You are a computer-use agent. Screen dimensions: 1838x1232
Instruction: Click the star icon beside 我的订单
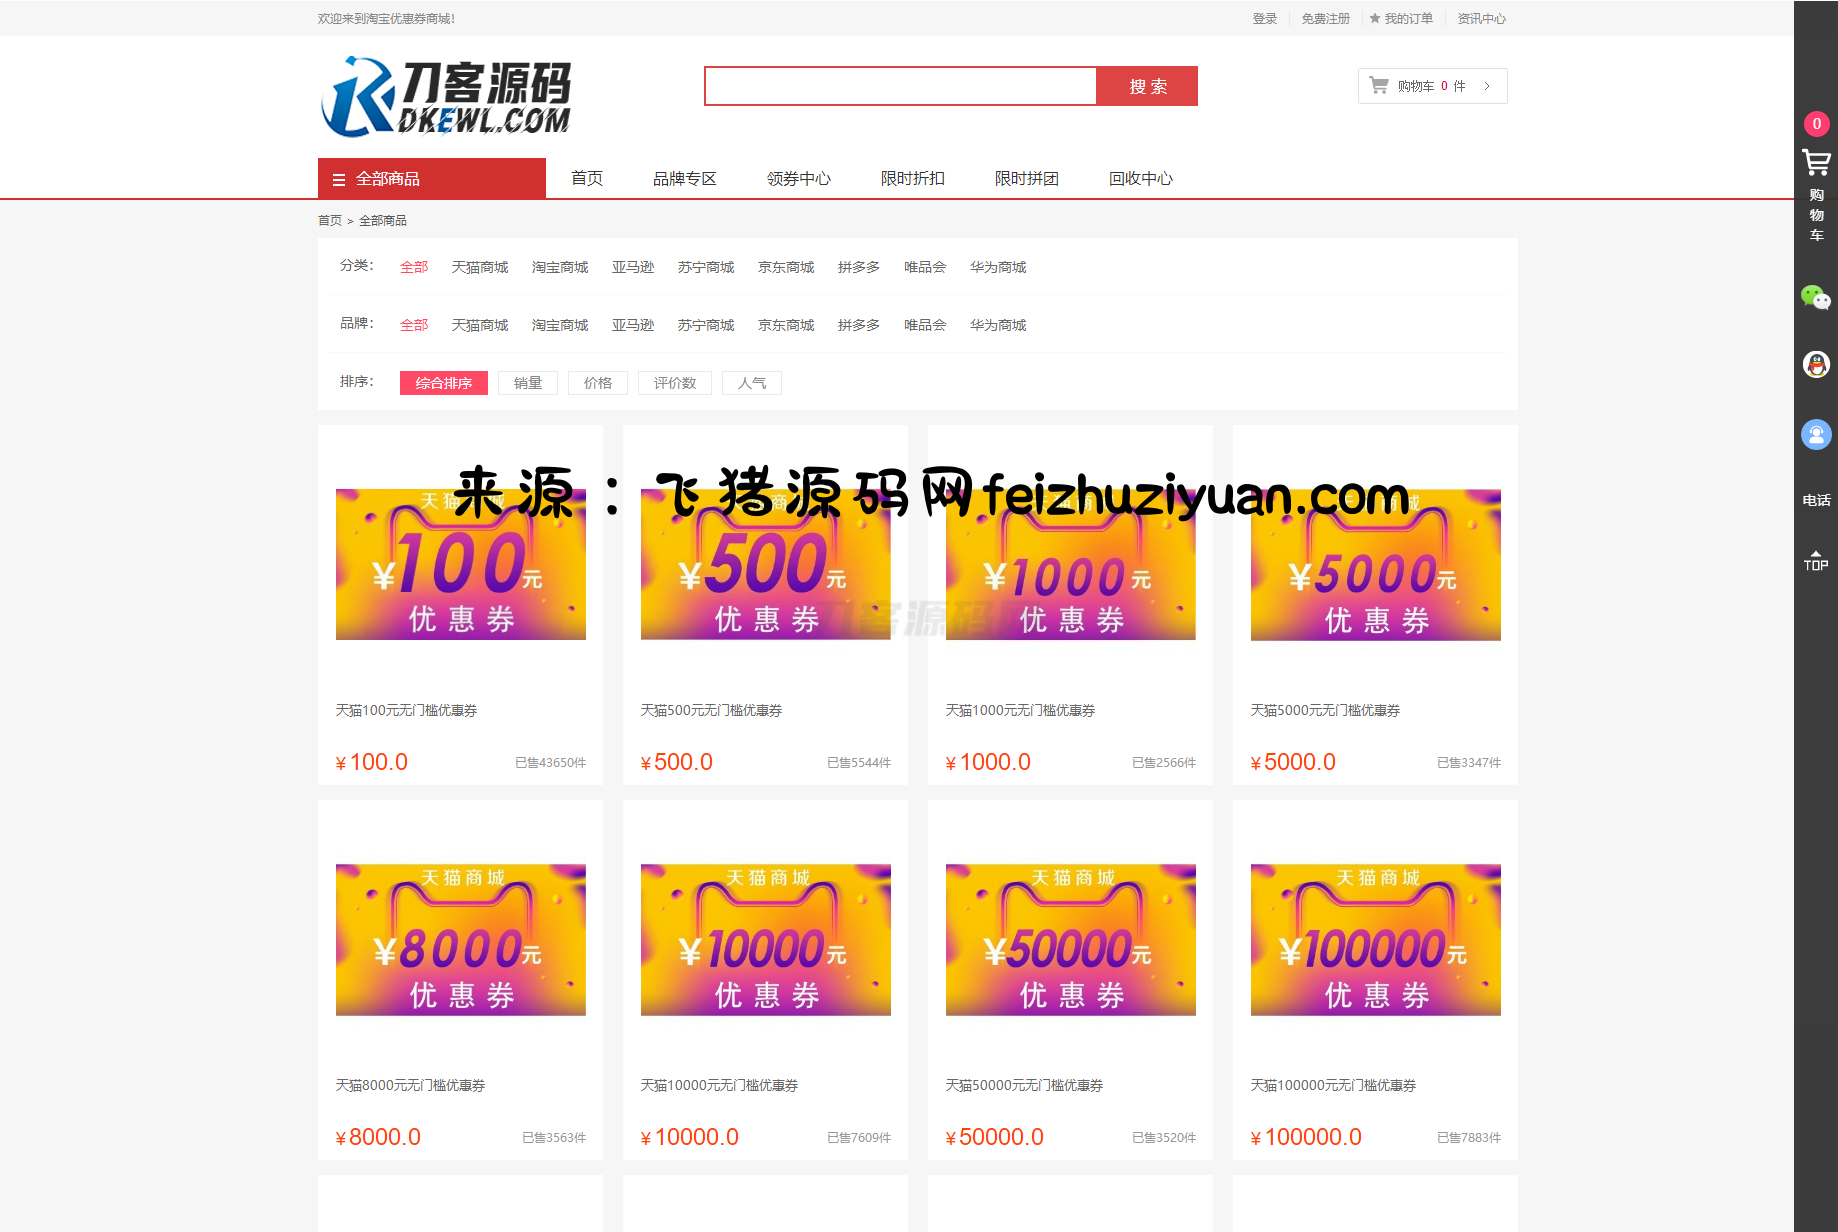pos(1375,18)
